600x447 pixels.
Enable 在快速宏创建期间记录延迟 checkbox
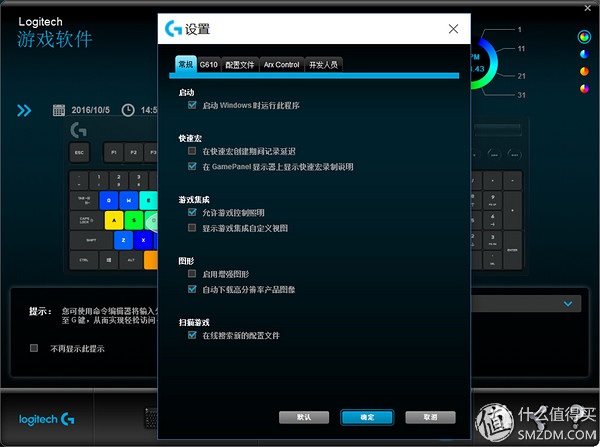(x=192, y=151)
